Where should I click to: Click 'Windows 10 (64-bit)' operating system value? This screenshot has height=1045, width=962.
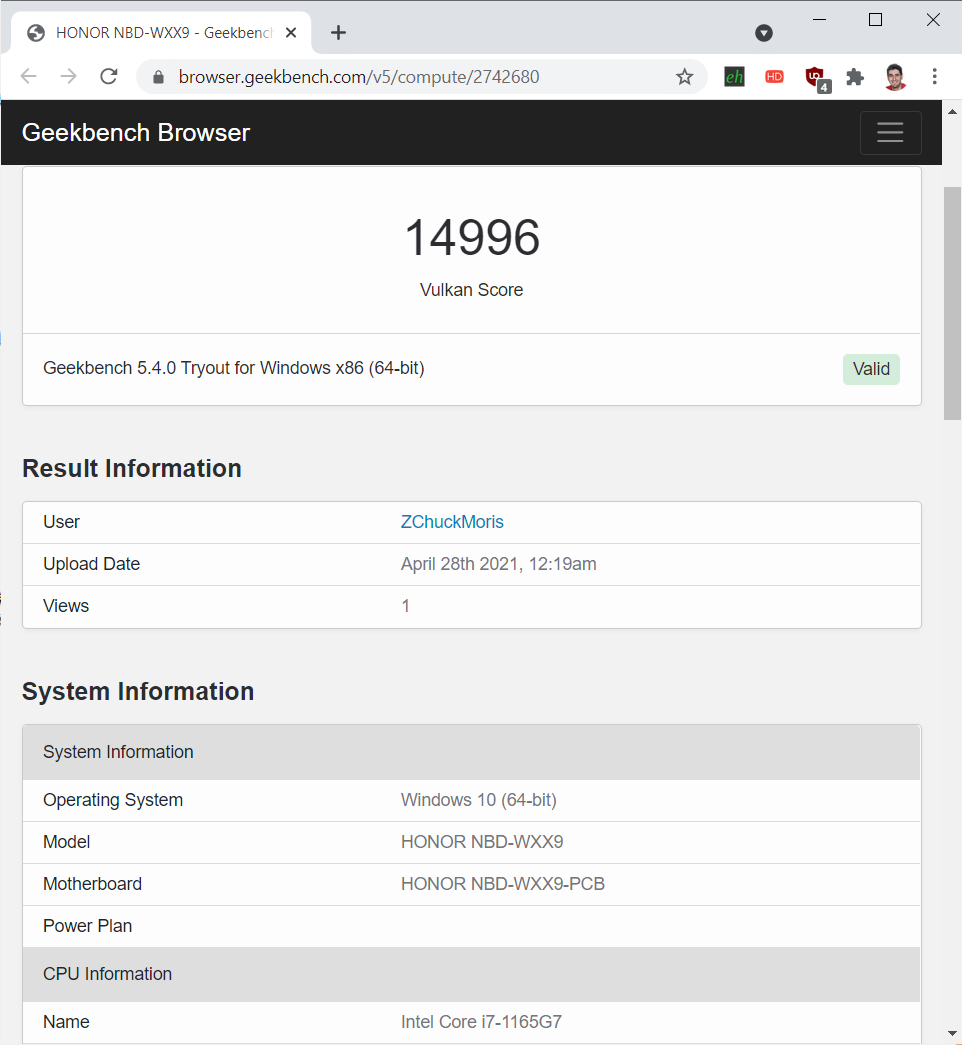click(479, 800)
